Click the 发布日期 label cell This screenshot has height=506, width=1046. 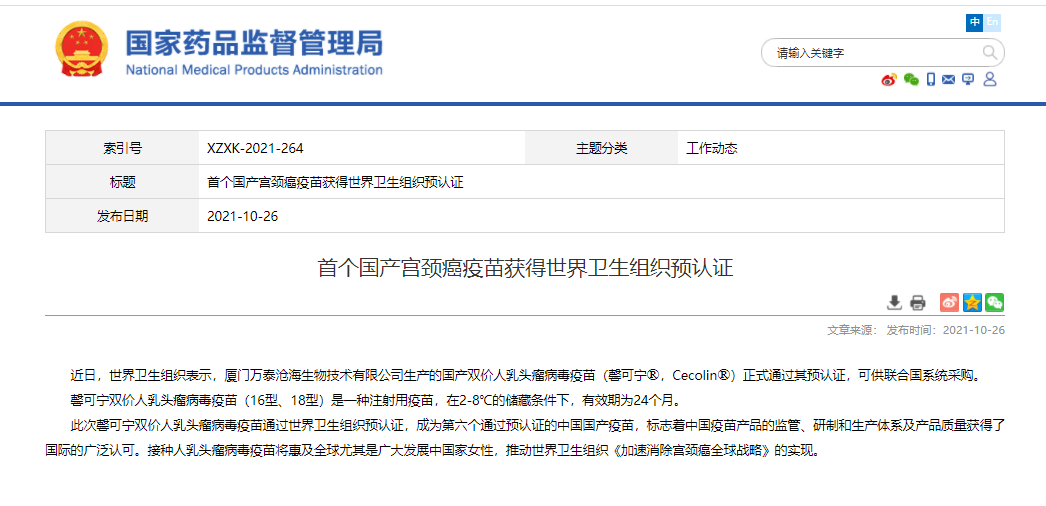pos(122,216)
